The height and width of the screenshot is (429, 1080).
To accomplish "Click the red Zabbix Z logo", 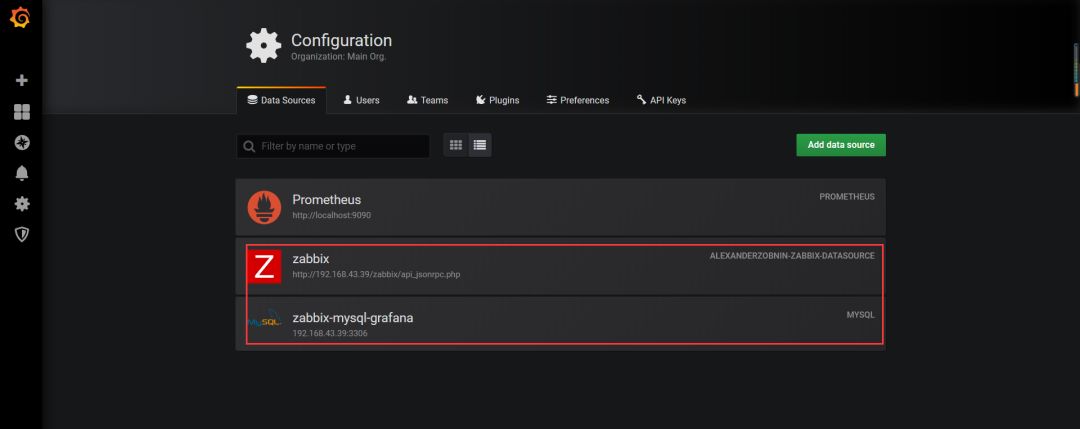I will [264, 266].
